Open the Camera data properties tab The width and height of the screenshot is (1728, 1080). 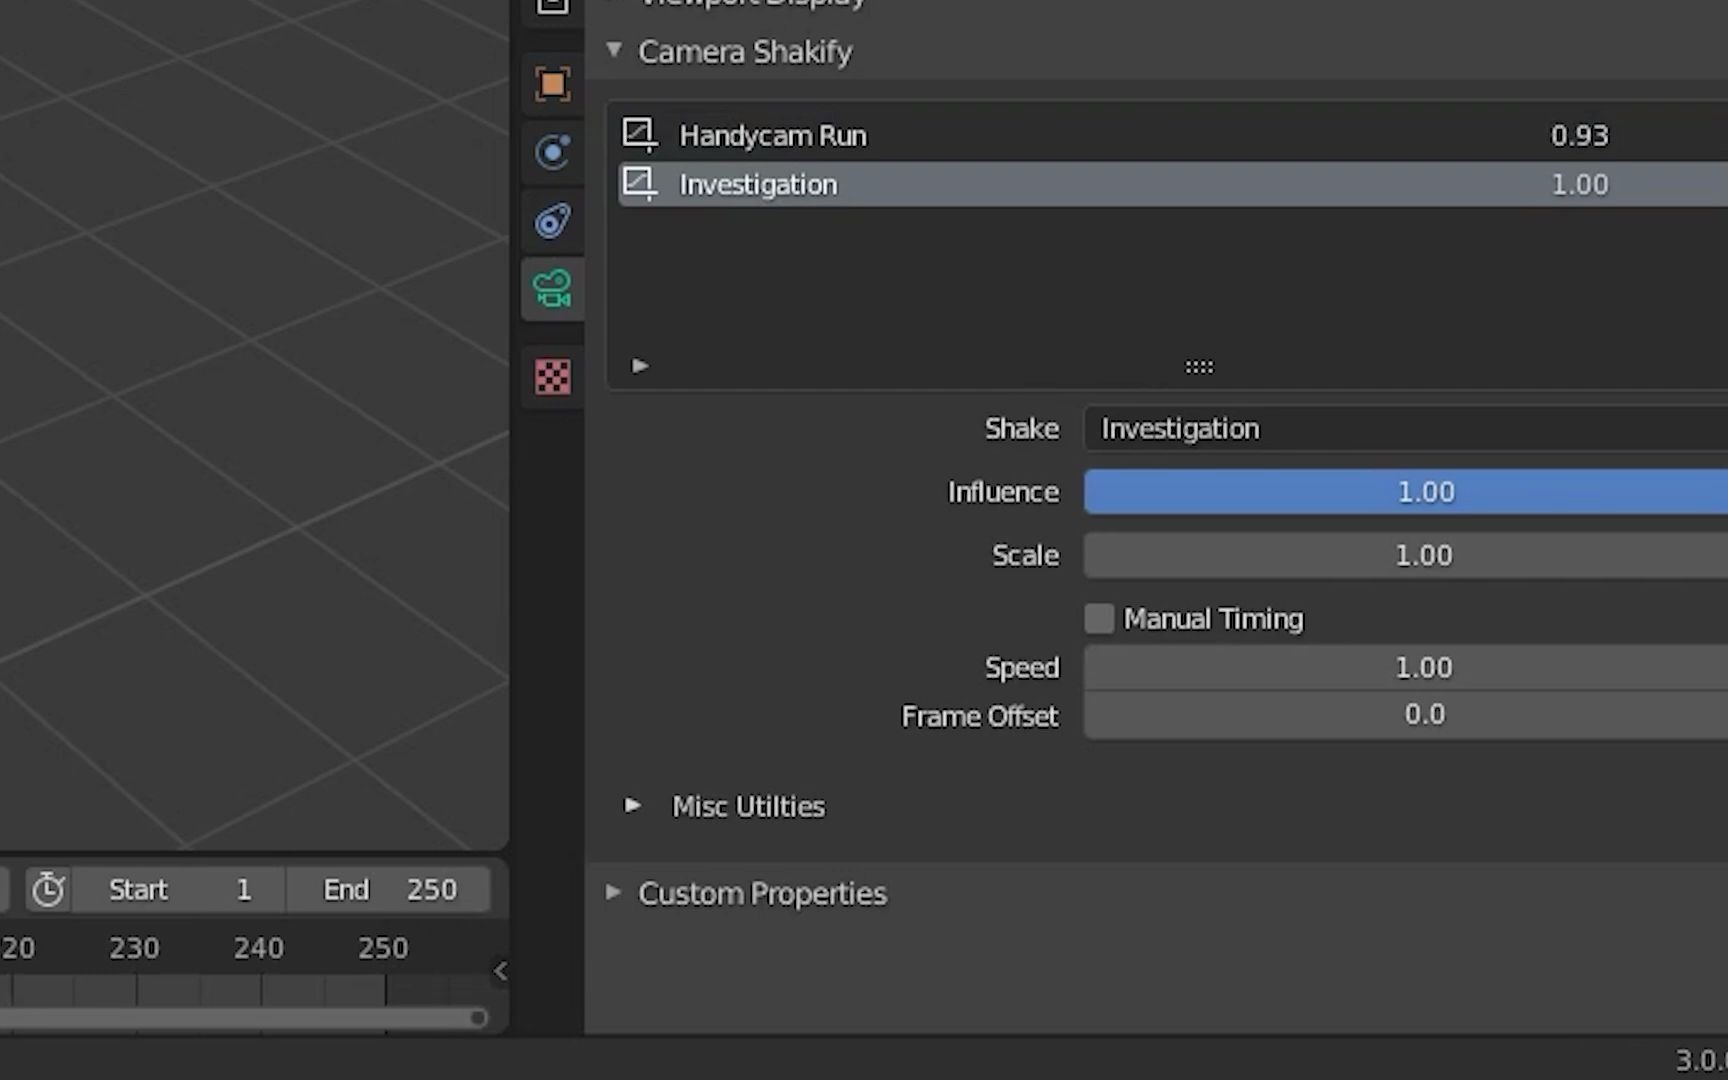click(x=552, y=289)
